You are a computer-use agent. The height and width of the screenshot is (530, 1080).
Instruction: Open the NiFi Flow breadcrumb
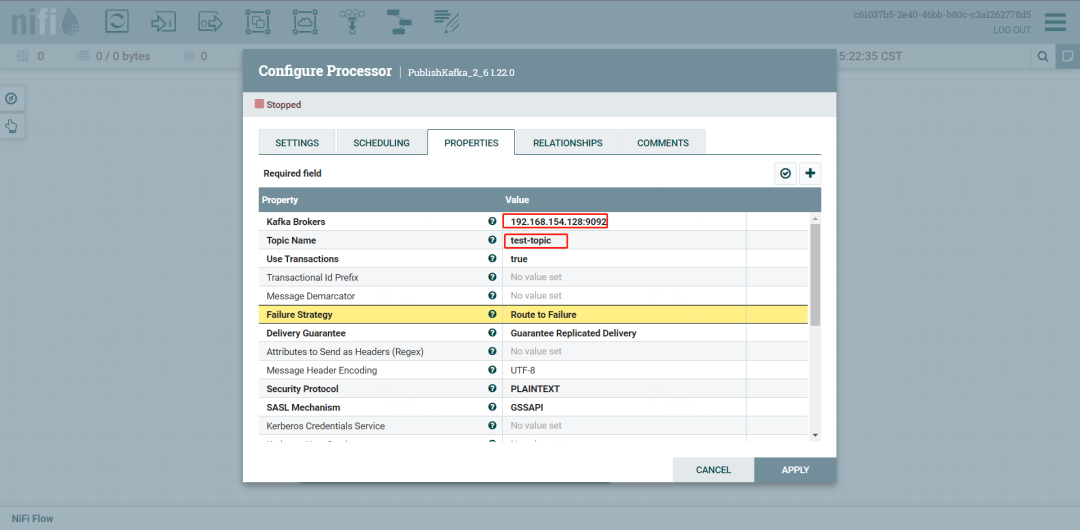coord(32,518)
